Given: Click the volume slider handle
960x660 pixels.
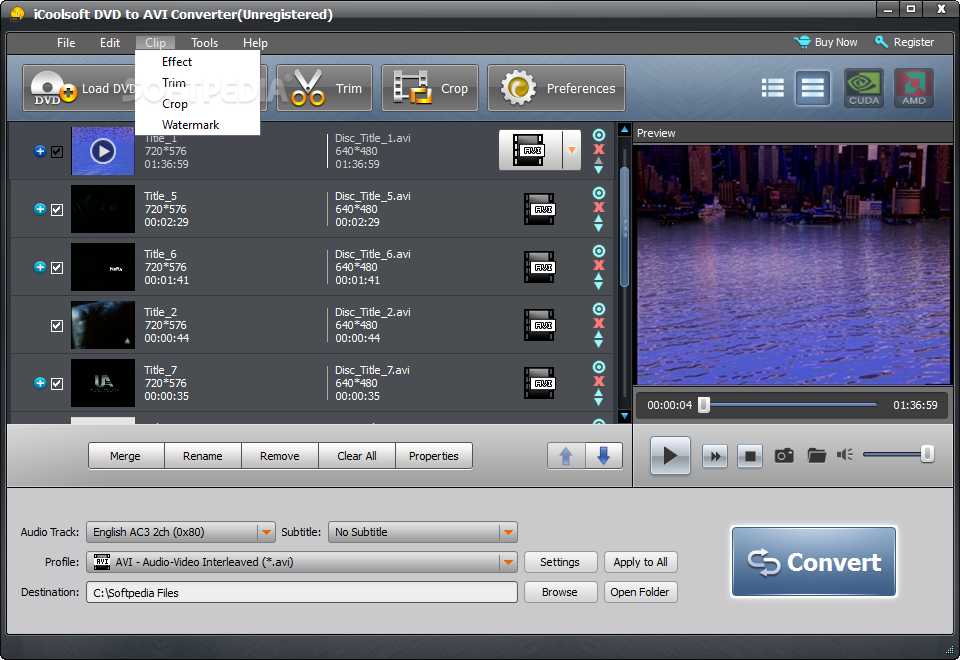Looking at the screenshot, I should [928, 454].
